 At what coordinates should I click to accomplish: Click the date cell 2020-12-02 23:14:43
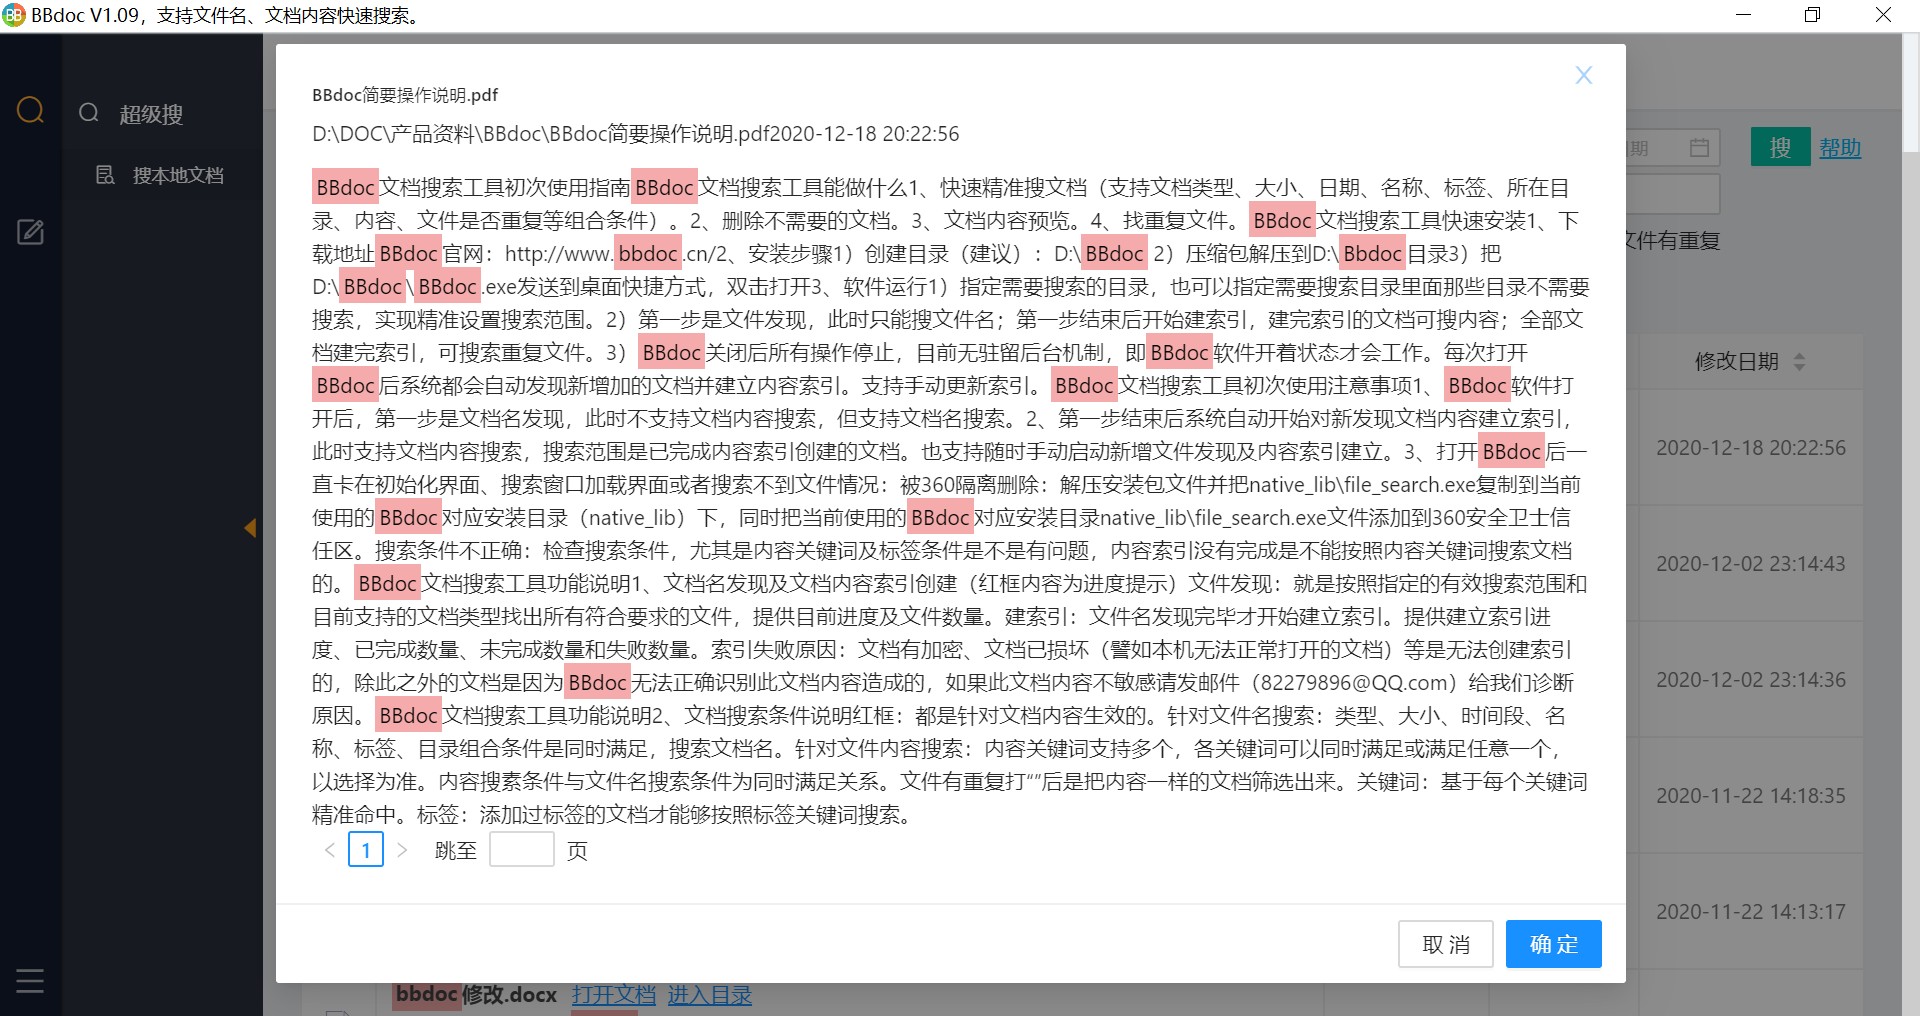1751,564
